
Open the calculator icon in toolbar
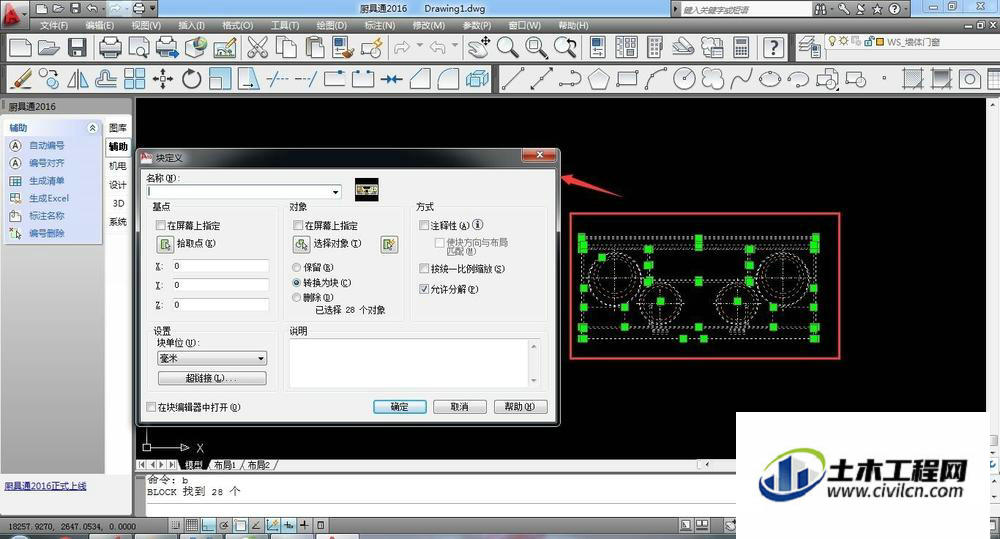tap(740, 47)
